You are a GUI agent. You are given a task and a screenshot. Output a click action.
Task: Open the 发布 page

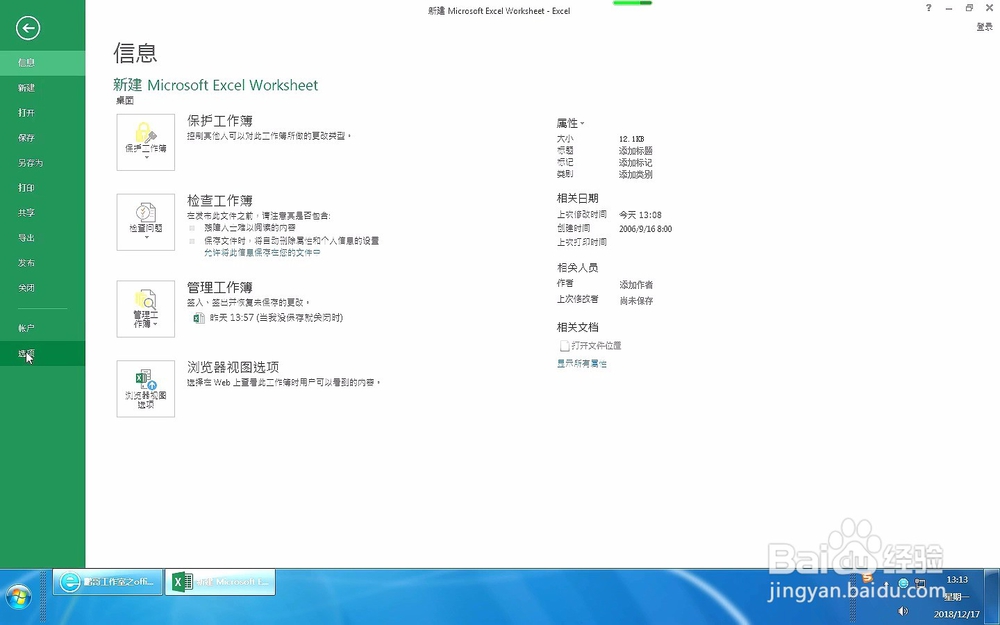coord(42,262)
